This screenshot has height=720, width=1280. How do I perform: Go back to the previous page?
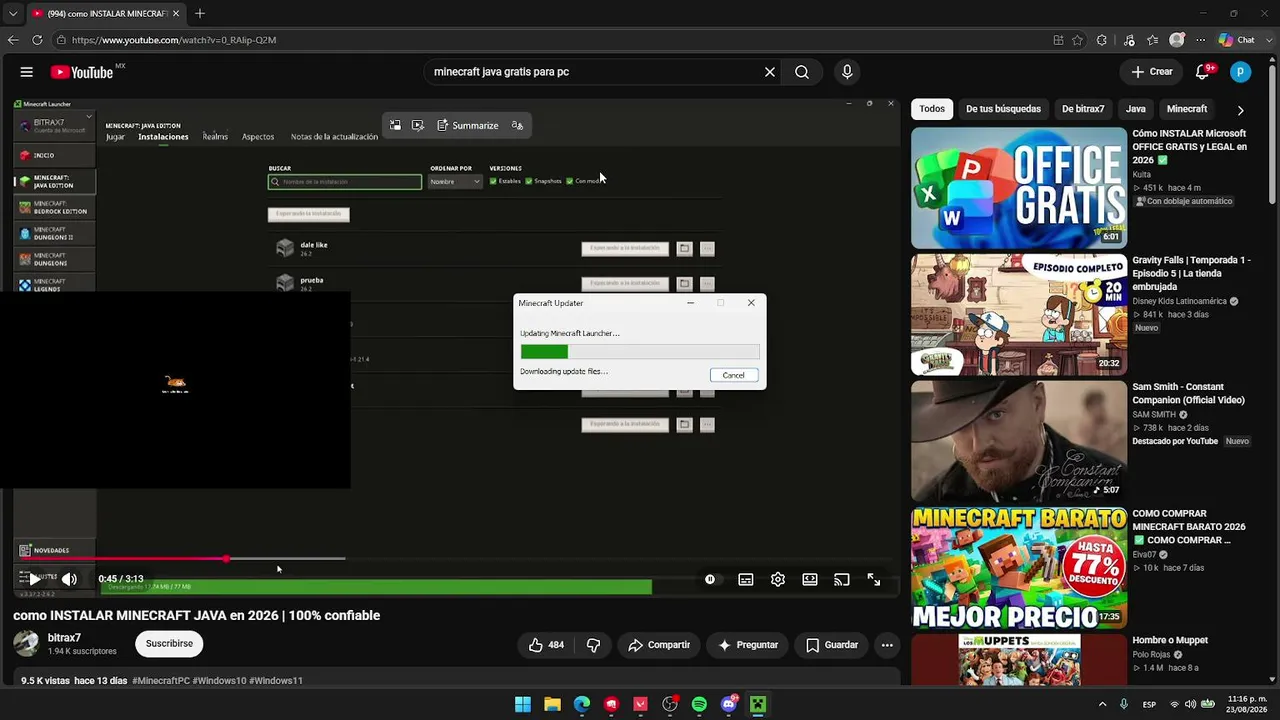coord(13,40)
